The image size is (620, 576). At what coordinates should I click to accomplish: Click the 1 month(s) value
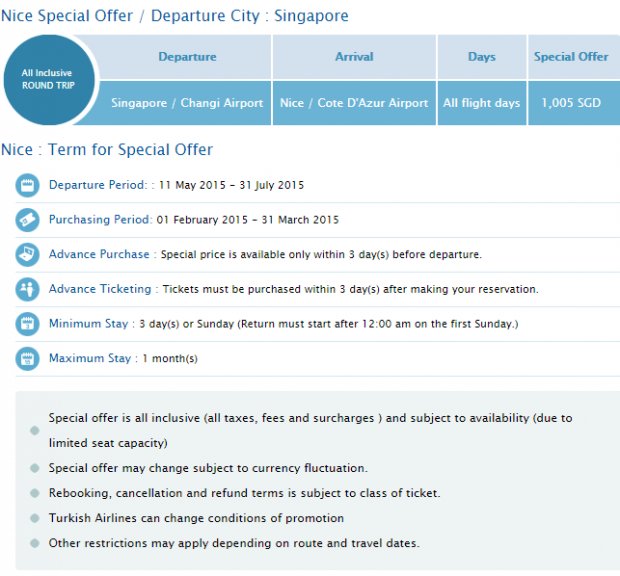(x=170, y=359)
